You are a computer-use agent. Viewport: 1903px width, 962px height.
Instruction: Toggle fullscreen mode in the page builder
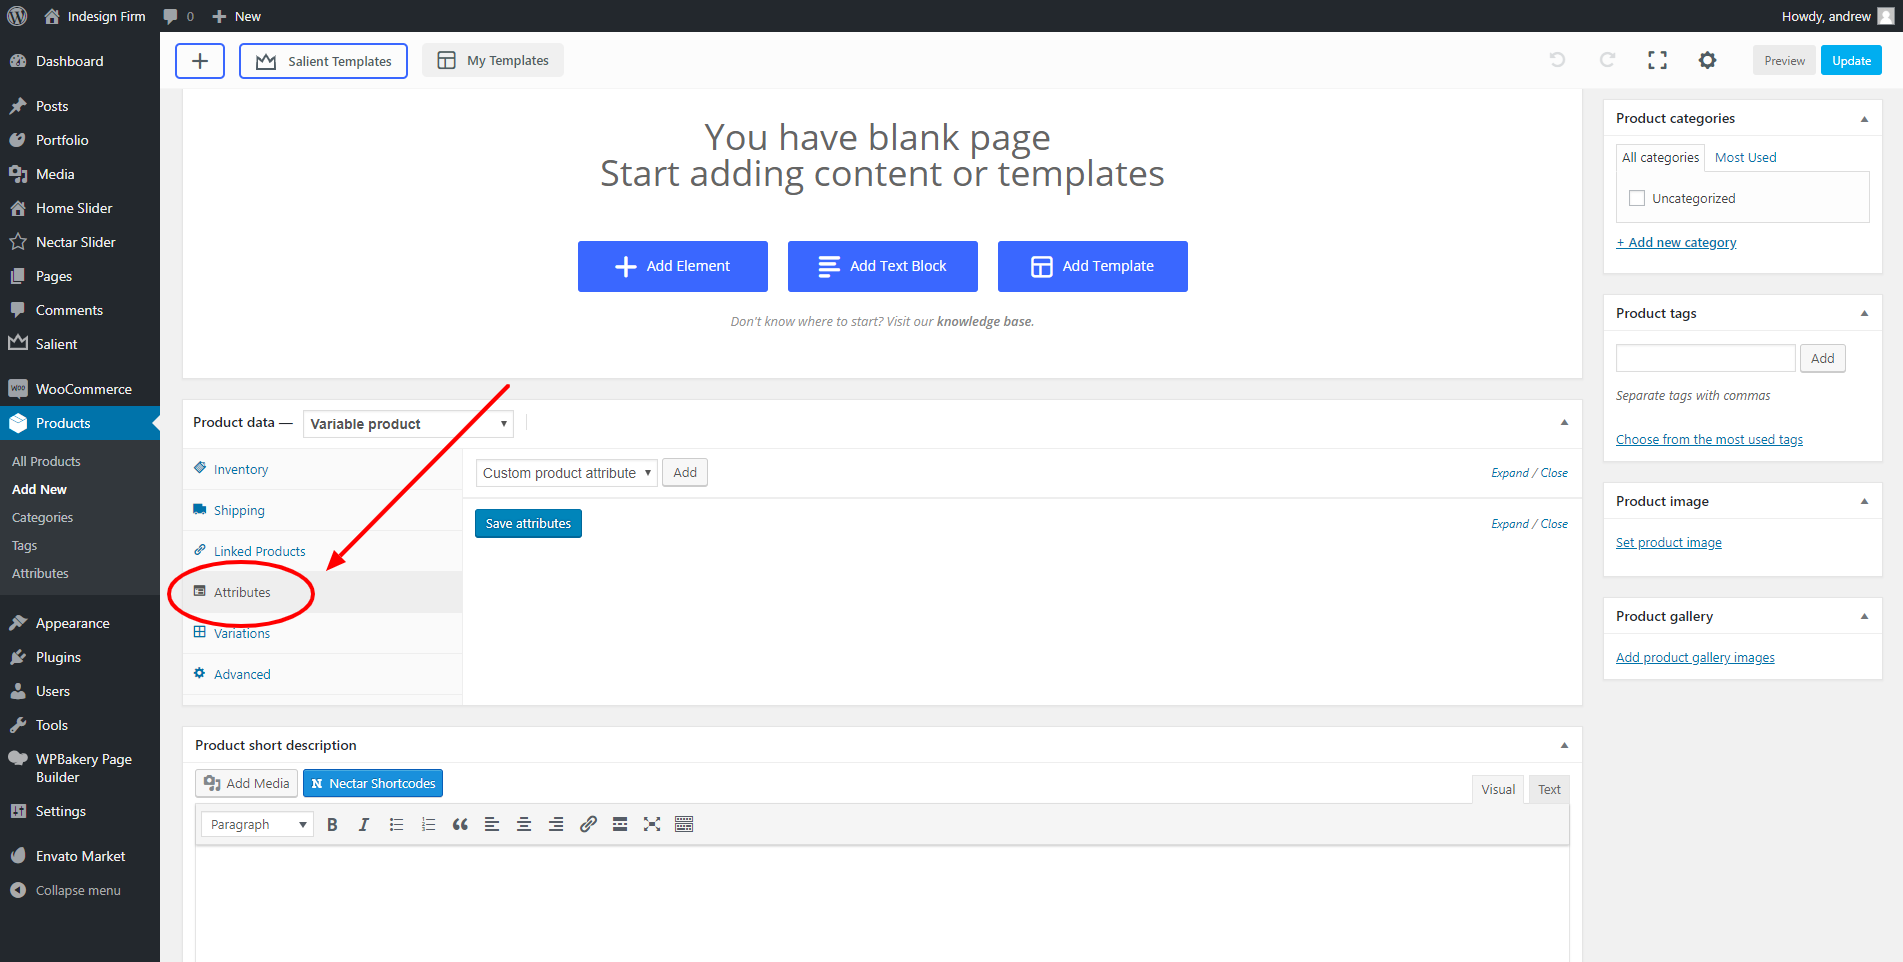(1657, 60)
